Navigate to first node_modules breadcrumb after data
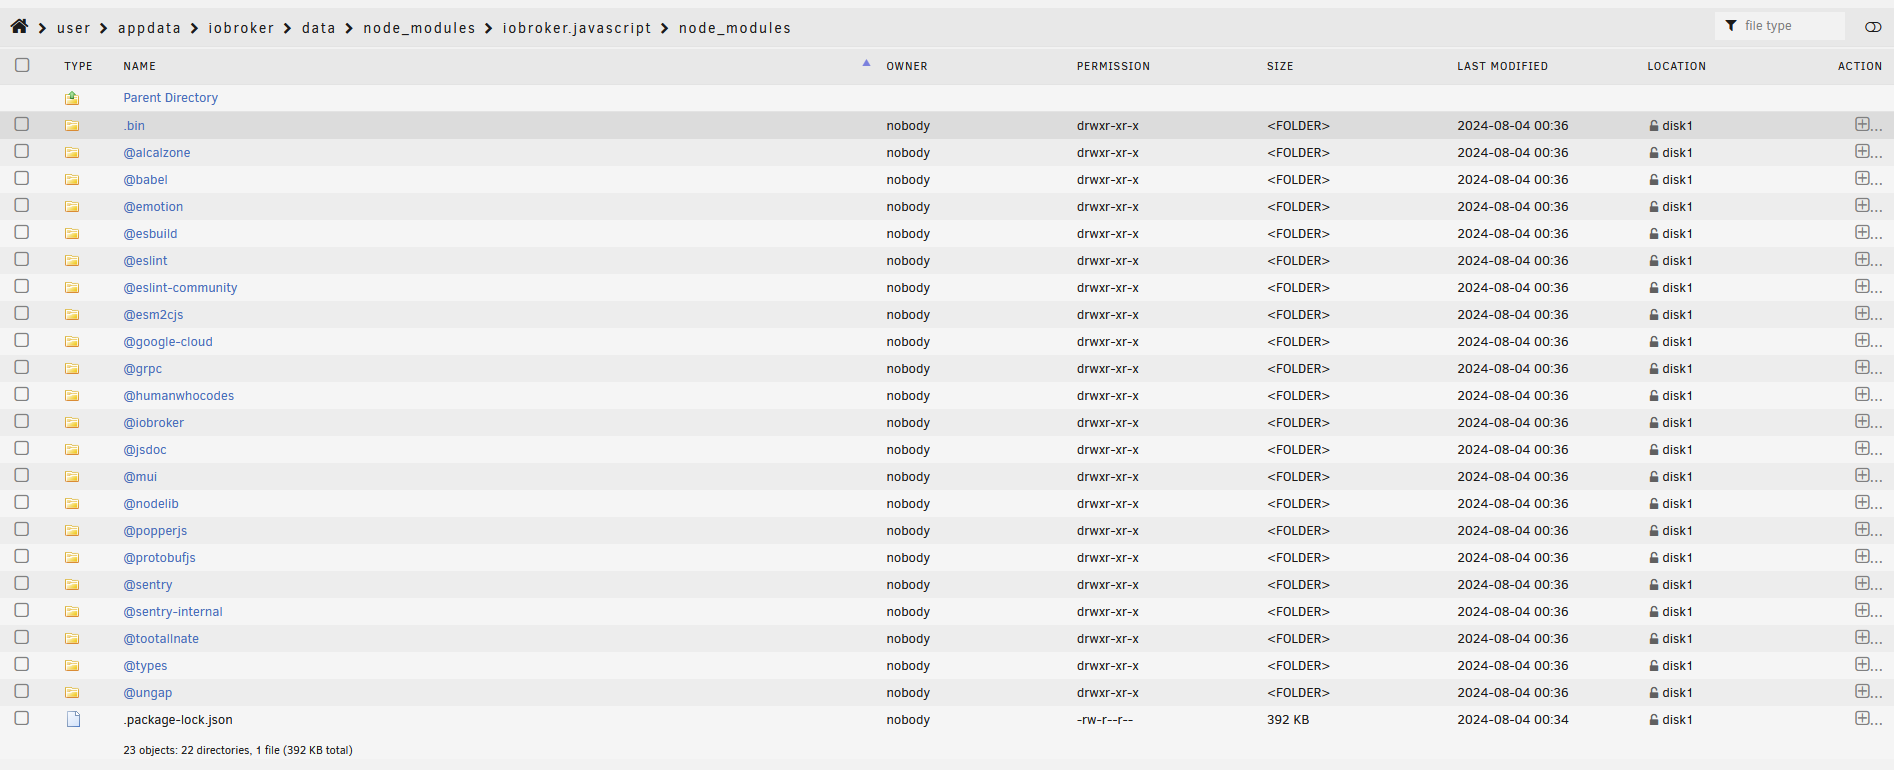Image resolution: width=1894 pixels, height=770 pixels. (419, 28)
